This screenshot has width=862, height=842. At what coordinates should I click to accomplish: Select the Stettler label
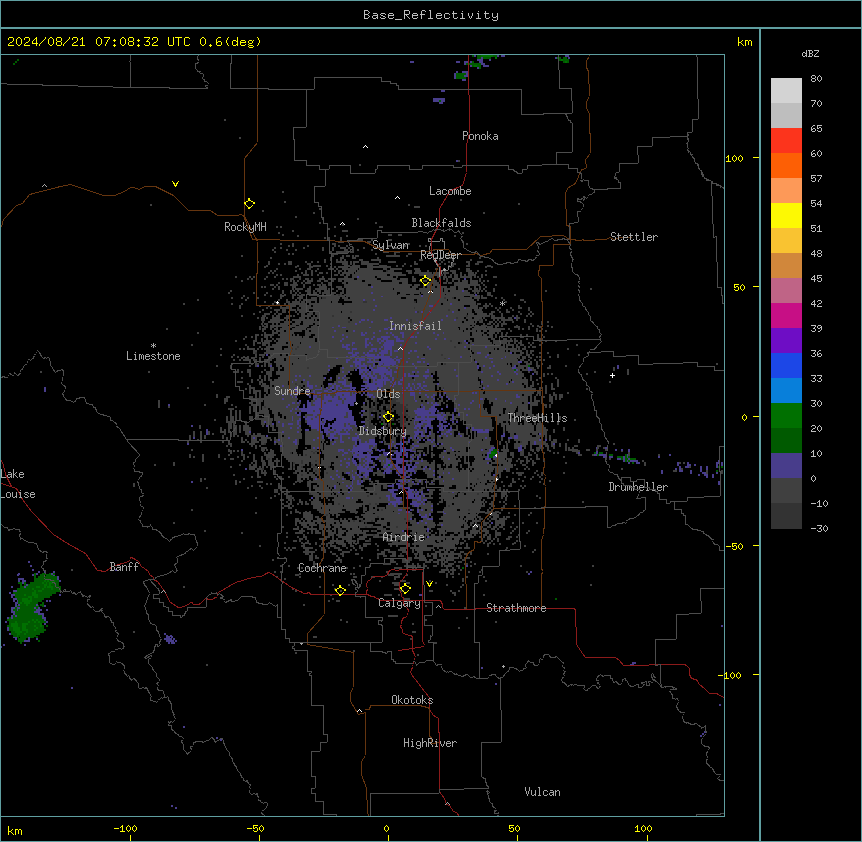[x=634, y=237]
